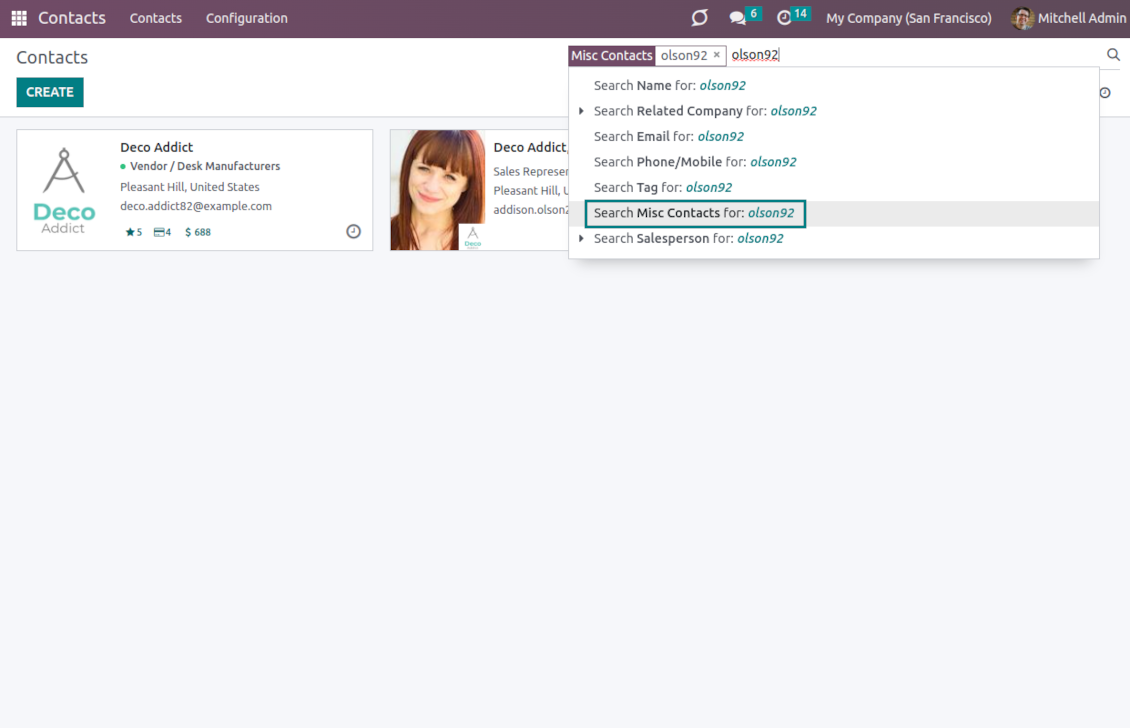Click the magnifying glass search icon
1130x728 pixels.
[x=1113, y=55]
